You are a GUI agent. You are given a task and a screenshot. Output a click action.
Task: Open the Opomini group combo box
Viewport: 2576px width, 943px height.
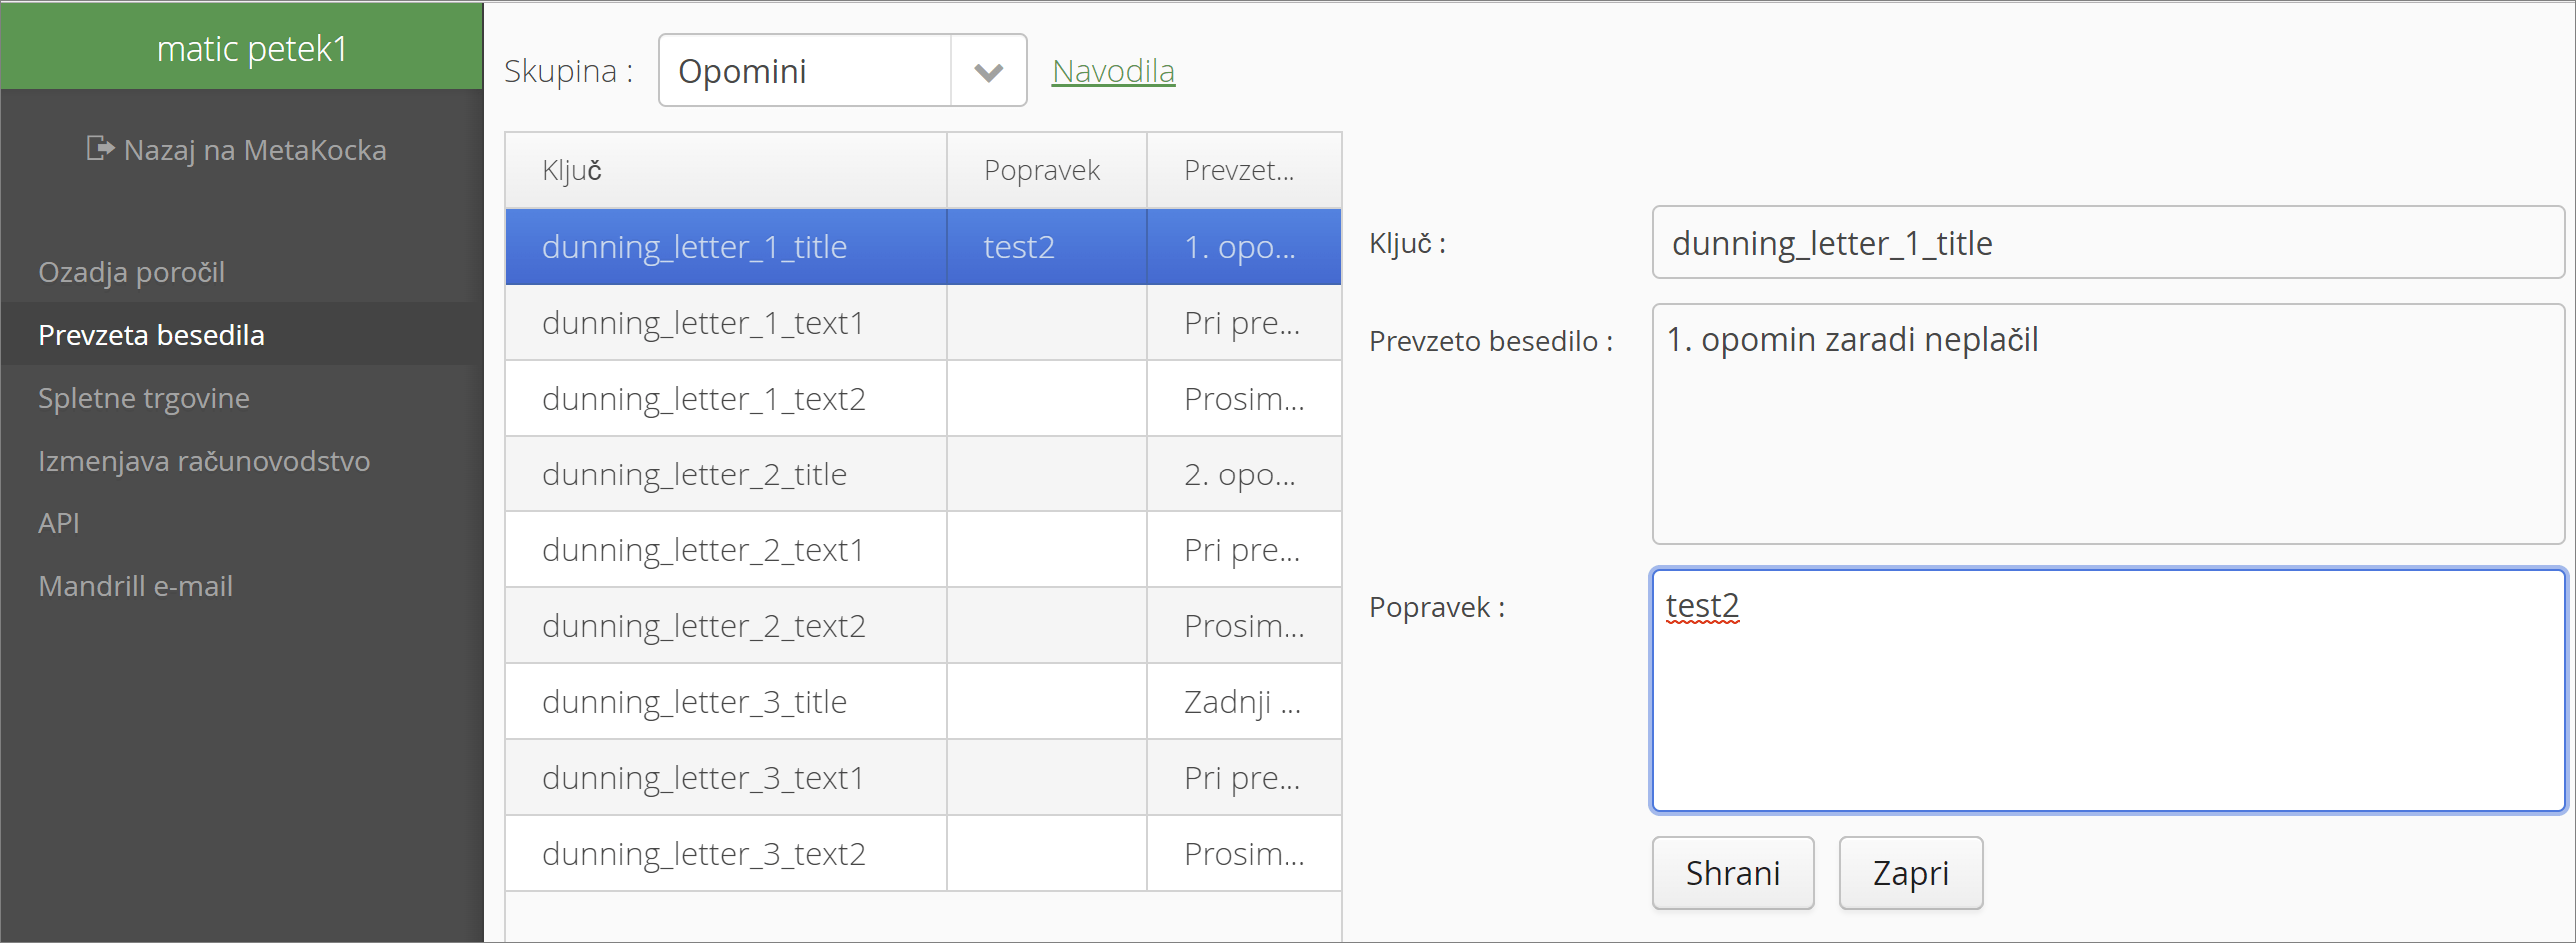(x=842, y=71)
